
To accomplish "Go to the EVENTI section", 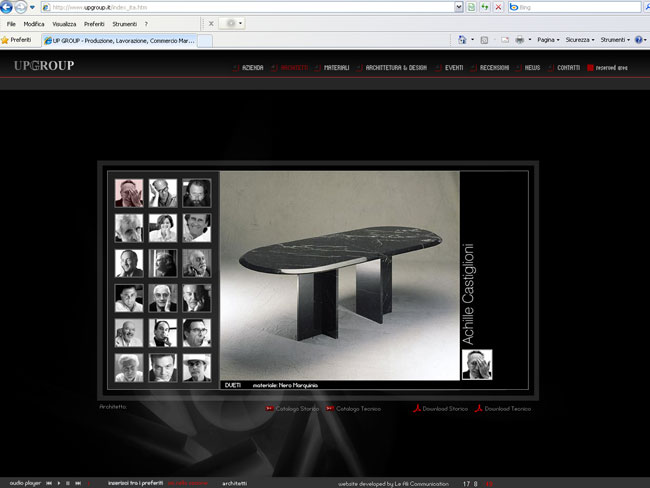I will coord(454,68).
